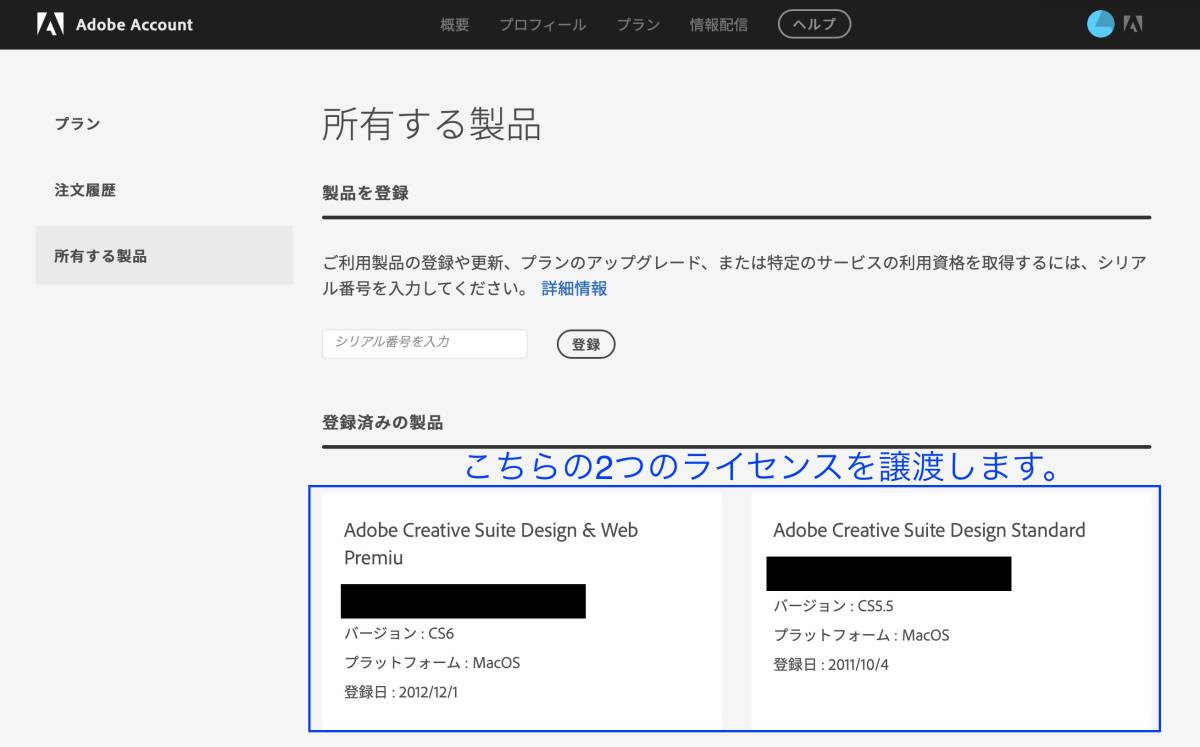Click 登録日 : 2011/10/4 text
The height and width of the screenshot is (747, 1200).
(x=830, y=664)
